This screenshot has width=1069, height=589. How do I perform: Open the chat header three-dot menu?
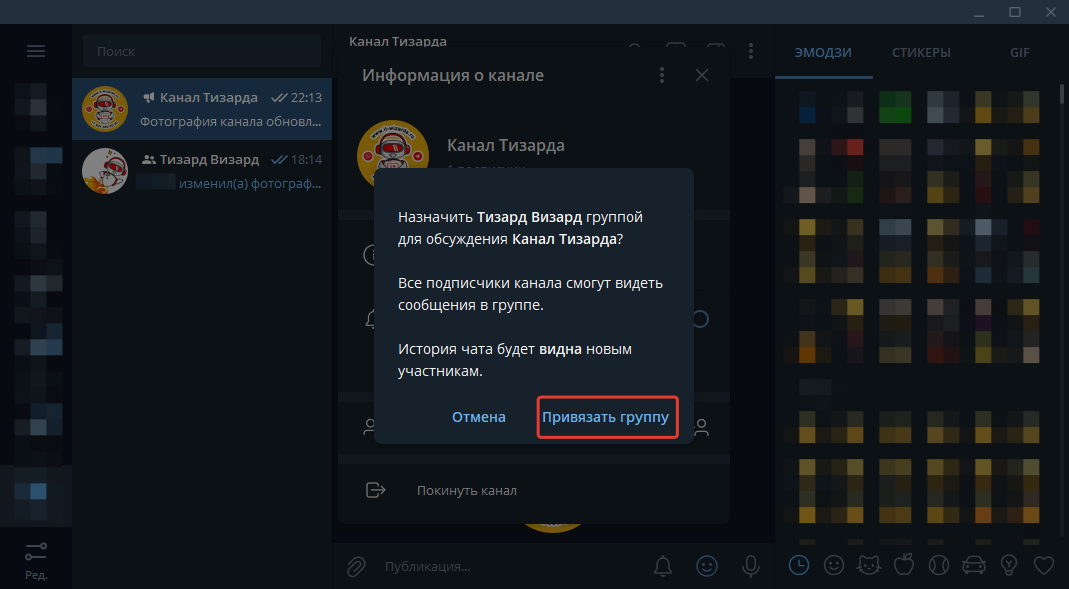click(751, 50)
